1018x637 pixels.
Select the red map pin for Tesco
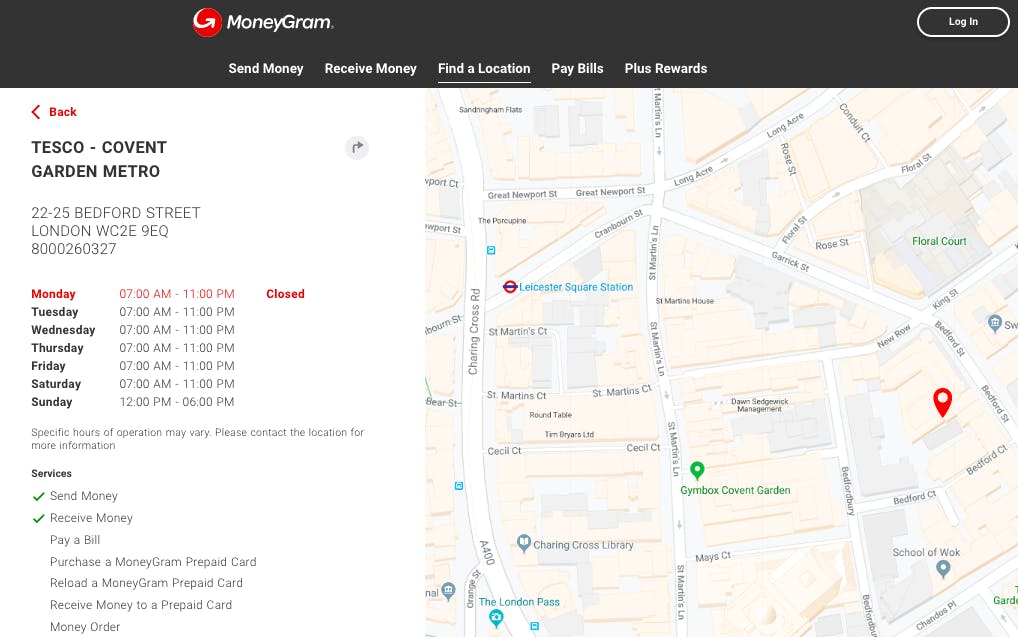point(942,400)
